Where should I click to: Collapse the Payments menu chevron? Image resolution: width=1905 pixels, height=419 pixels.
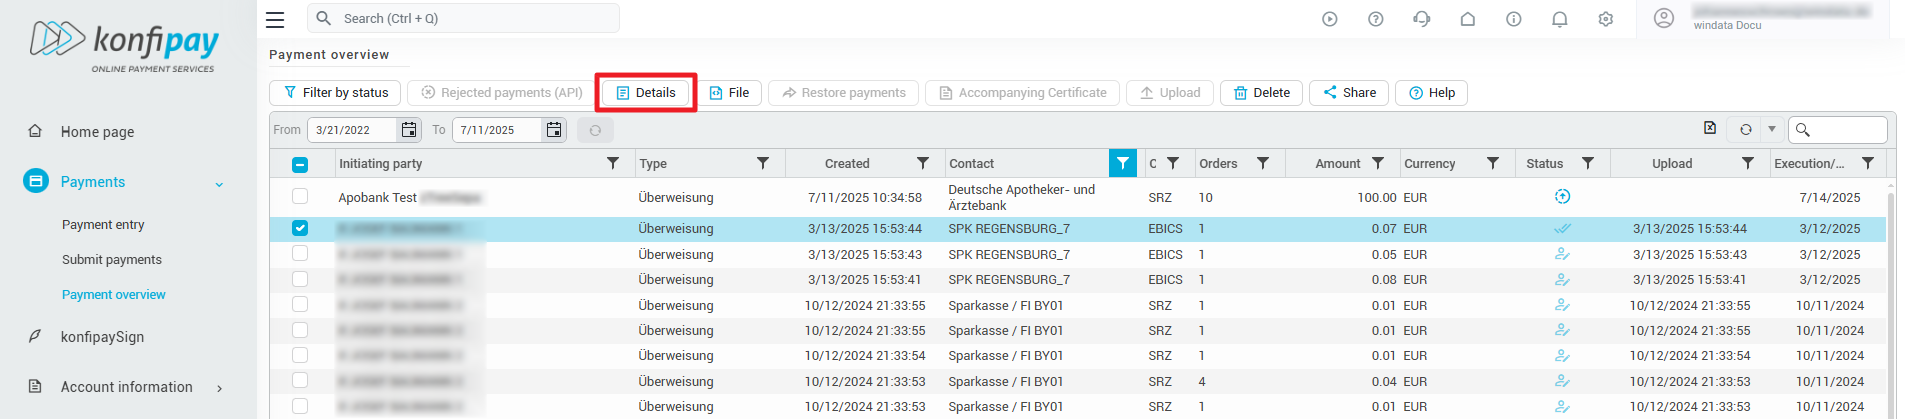[x=219, y=184]
